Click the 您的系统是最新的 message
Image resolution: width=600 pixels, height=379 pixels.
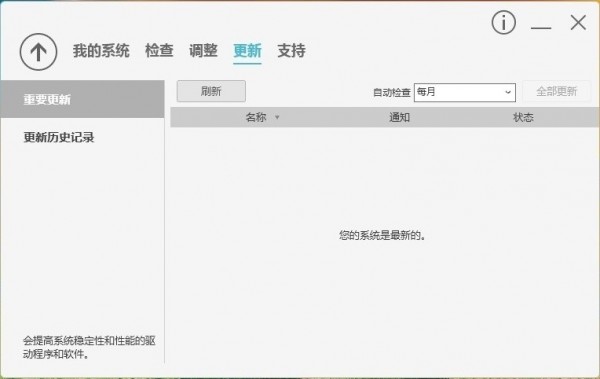click(382, 235)
